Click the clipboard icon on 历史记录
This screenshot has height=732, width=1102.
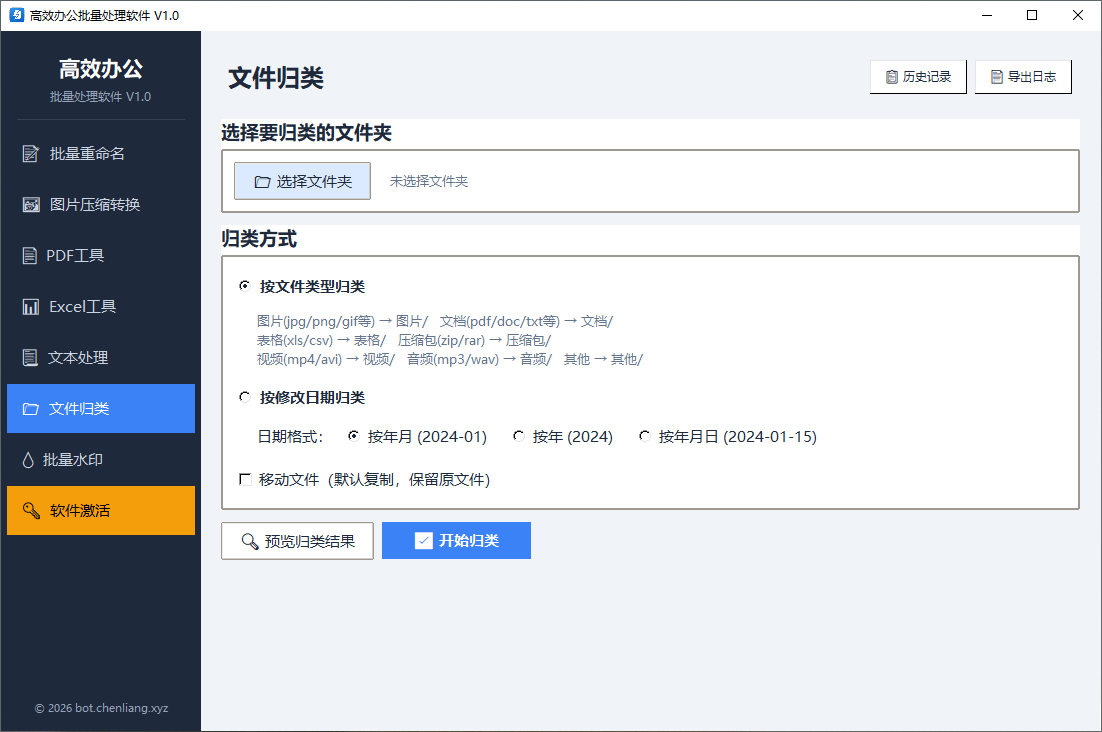(892, 77)
